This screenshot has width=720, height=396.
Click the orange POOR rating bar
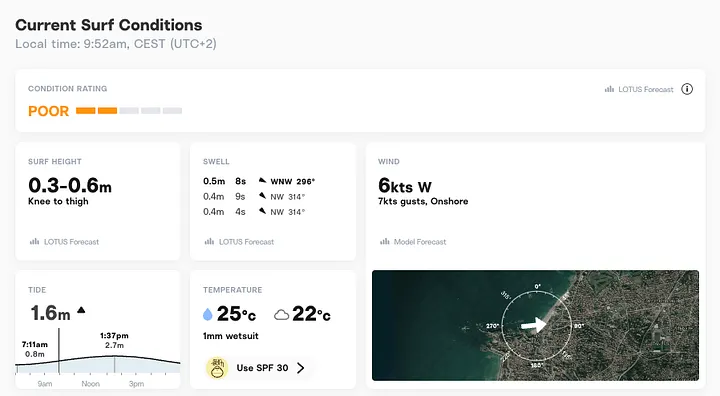click(96, 111)
